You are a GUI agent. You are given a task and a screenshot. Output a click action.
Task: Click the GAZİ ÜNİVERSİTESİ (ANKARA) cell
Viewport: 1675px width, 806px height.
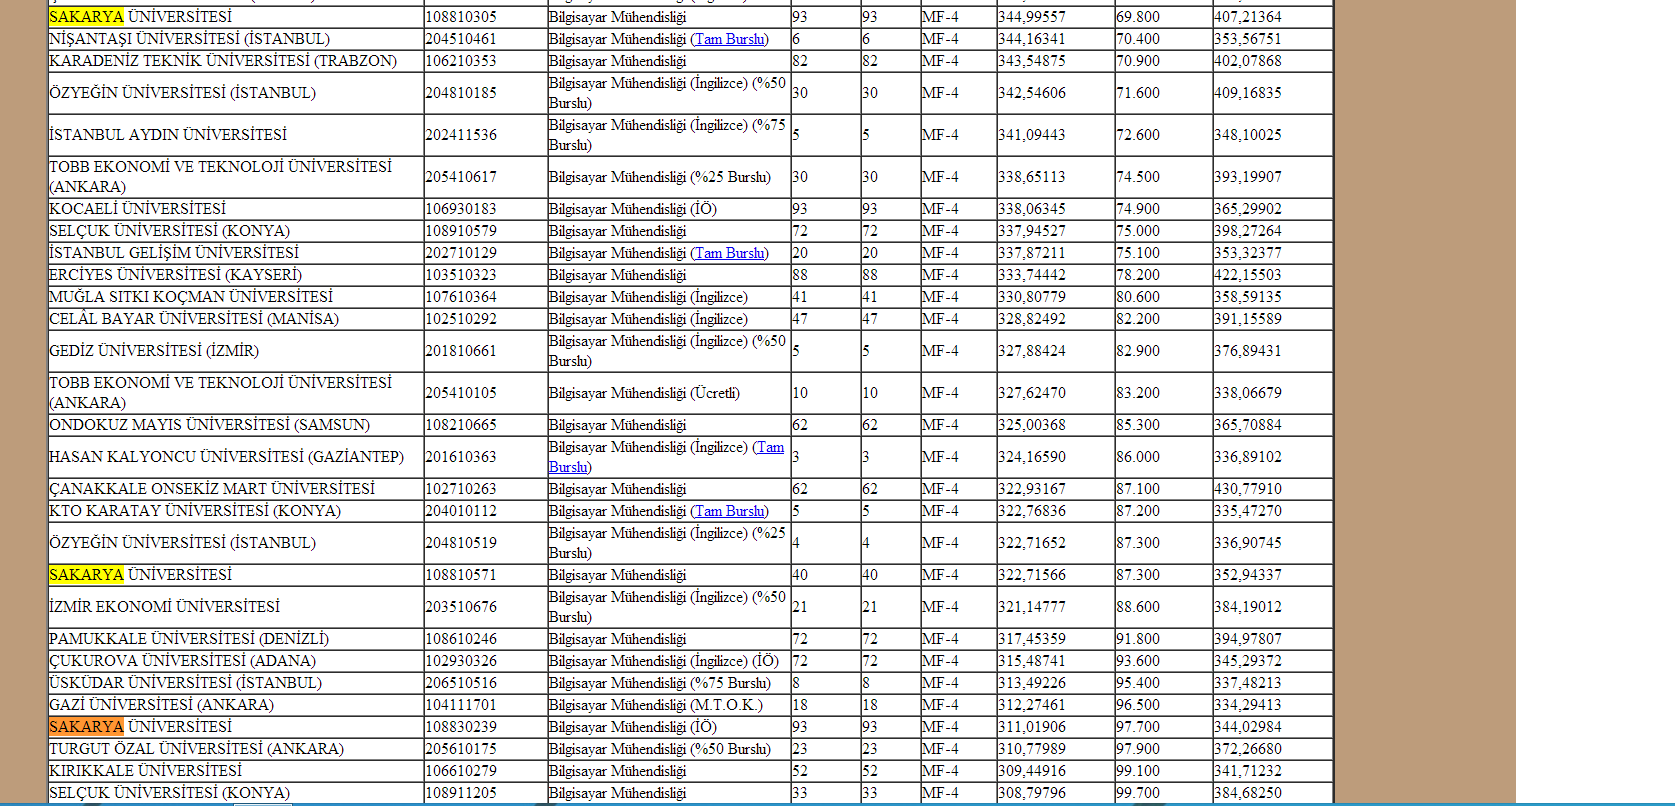point(235,705)
